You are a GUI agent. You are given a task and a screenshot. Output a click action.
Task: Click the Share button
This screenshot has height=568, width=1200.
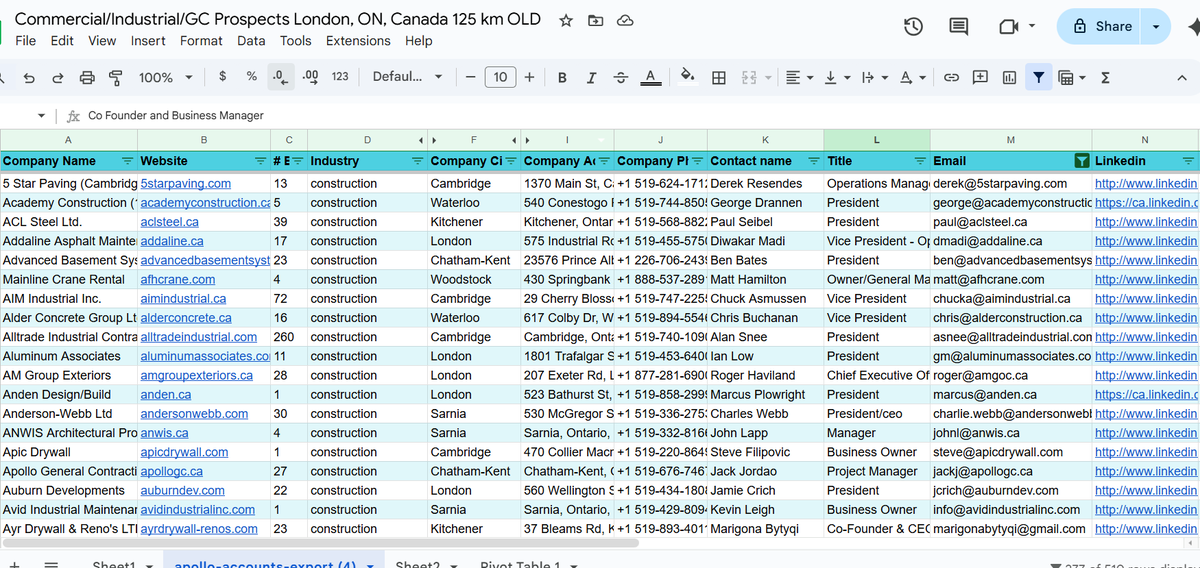[1101, 27]
